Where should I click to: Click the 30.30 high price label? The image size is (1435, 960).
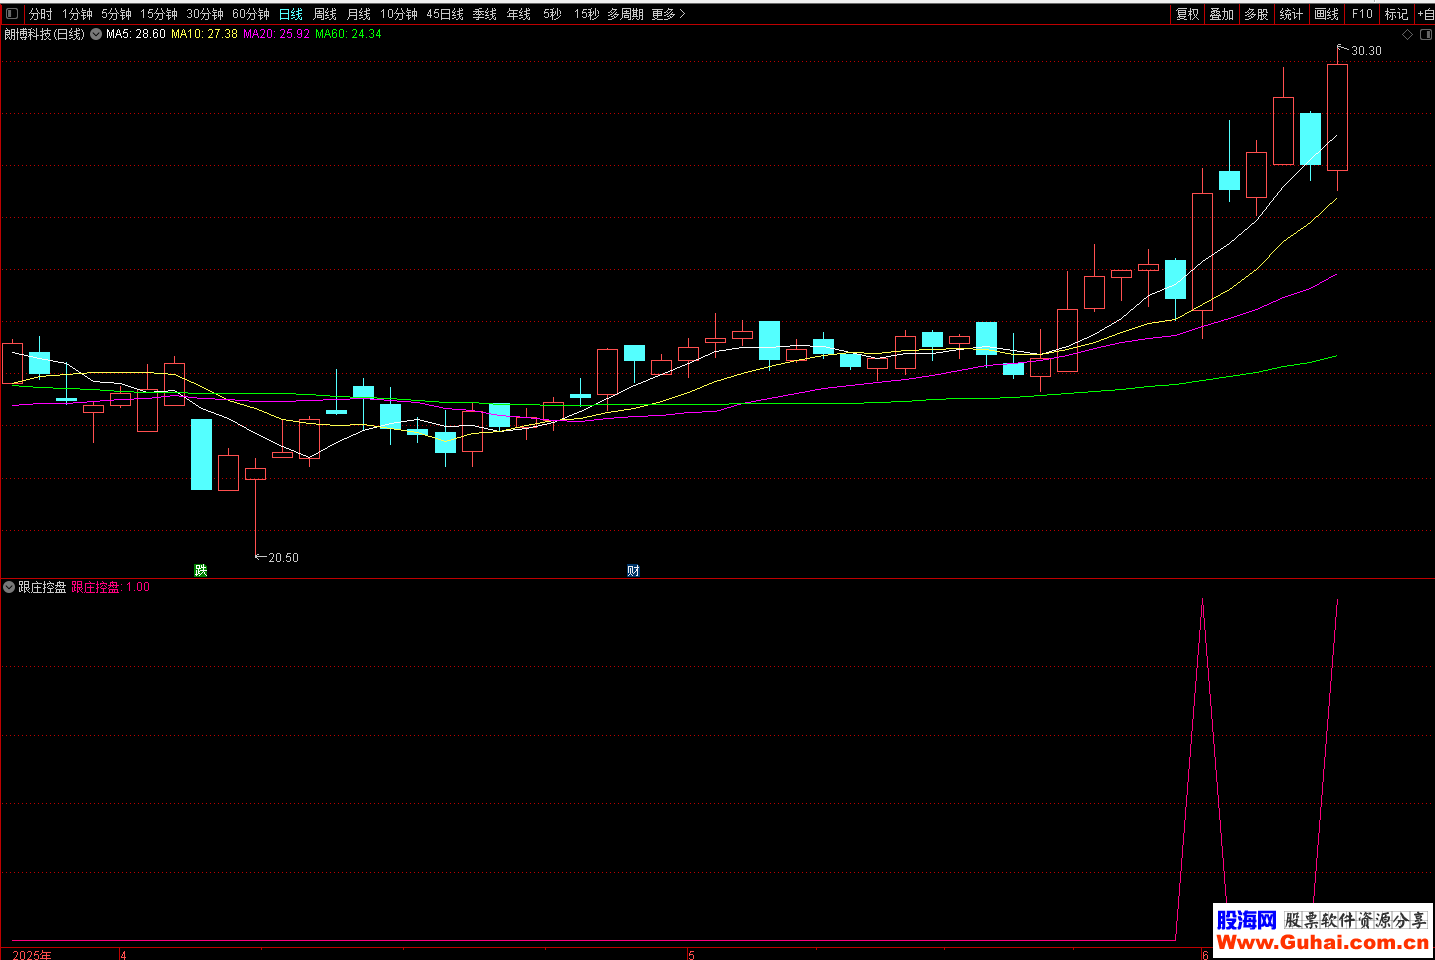(x=1366, y=51)
